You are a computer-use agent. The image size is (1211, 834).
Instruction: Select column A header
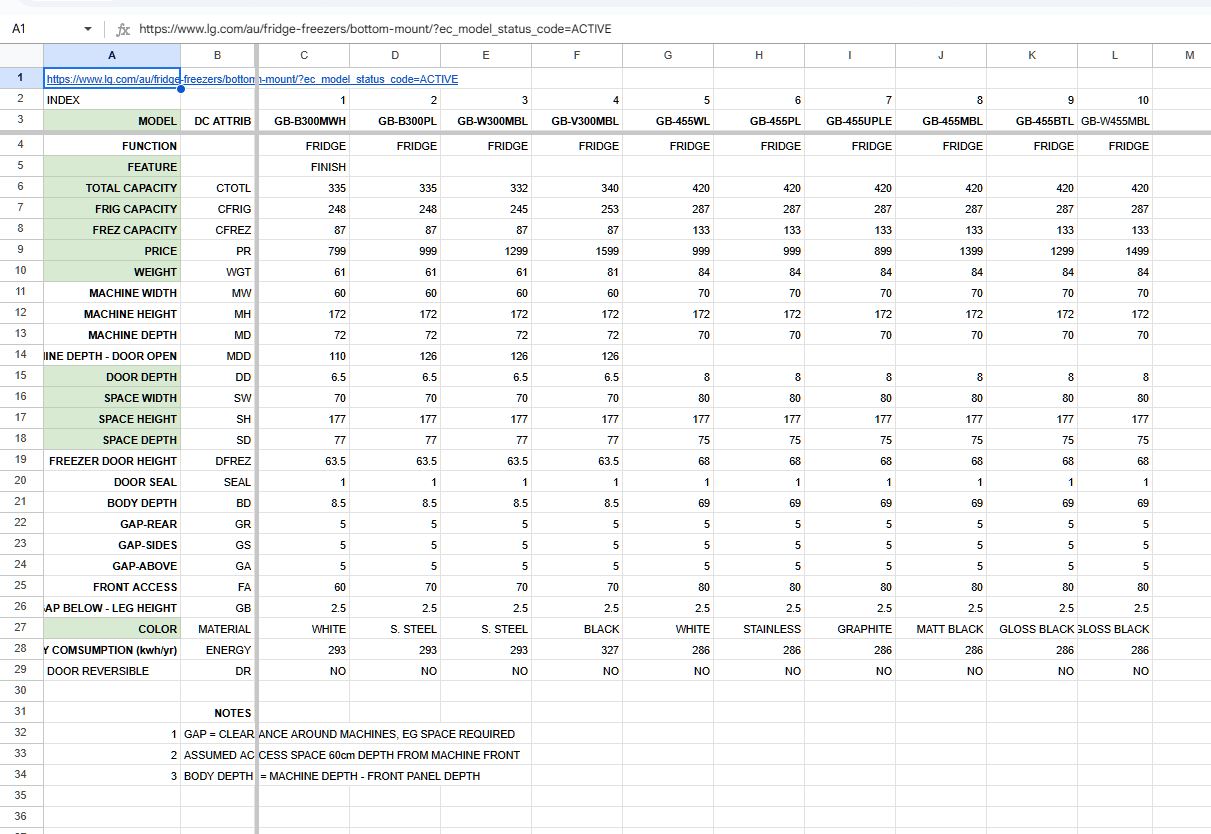click(112, 55)
